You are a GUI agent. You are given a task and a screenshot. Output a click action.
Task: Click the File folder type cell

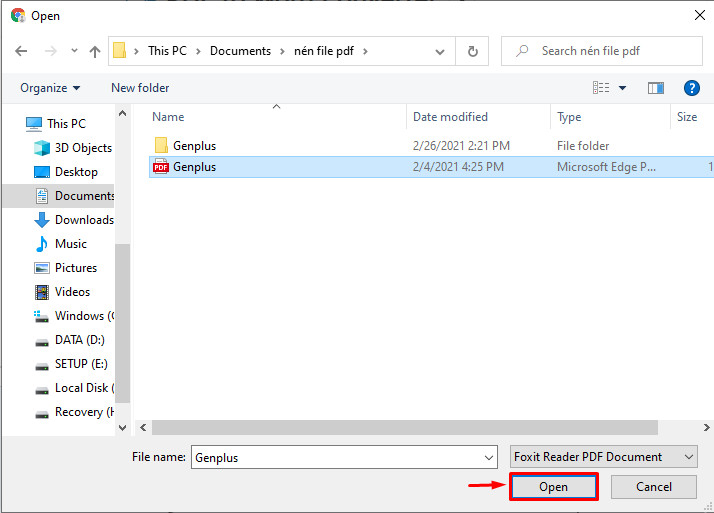[583, 146]
